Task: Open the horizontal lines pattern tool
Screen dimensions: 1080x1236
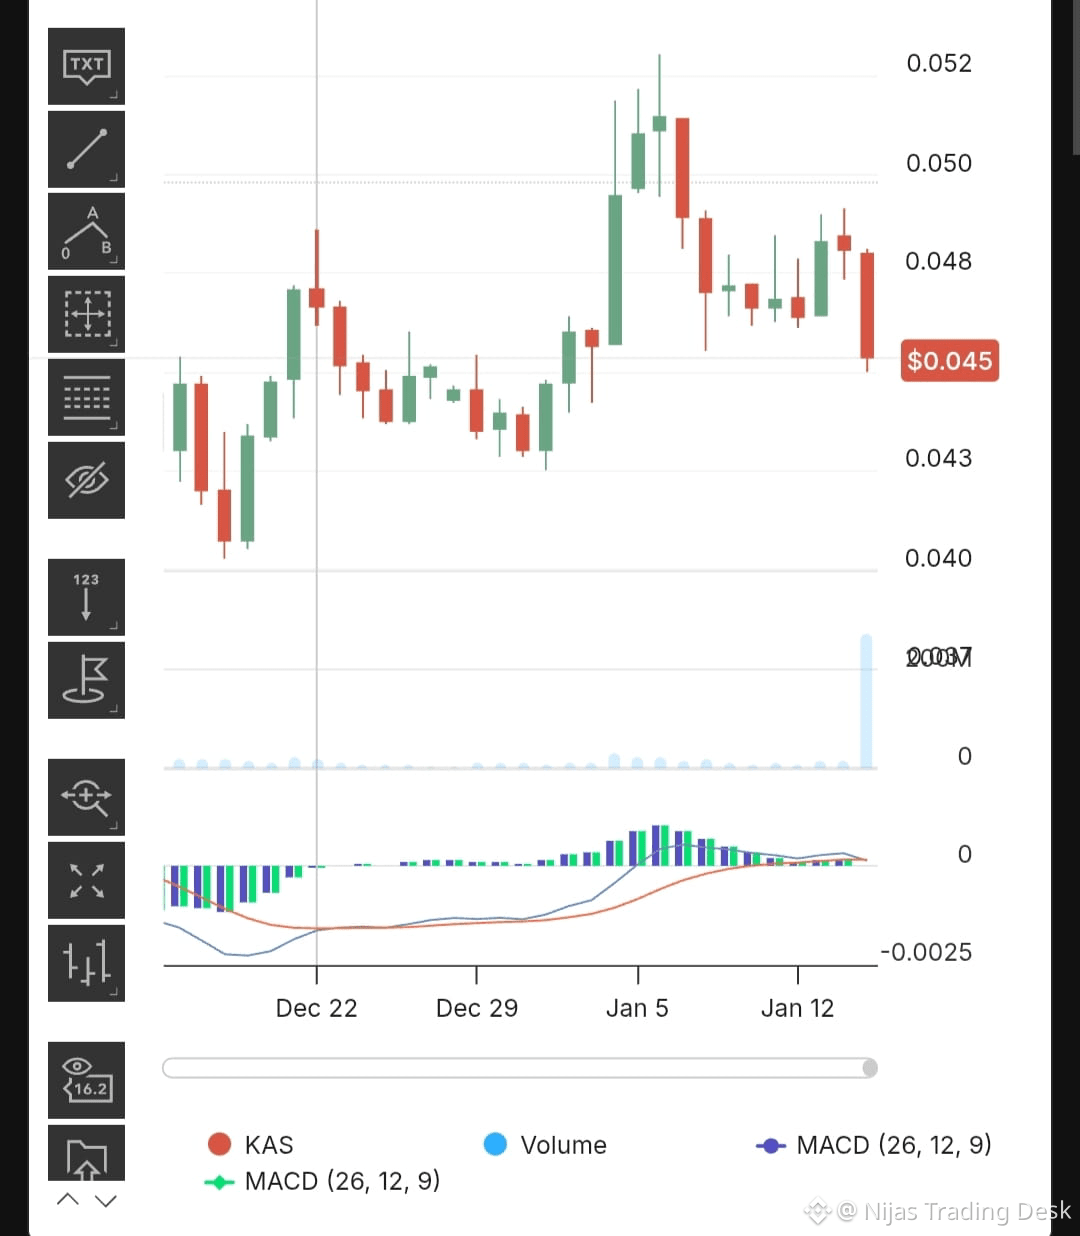Action: 86,398
